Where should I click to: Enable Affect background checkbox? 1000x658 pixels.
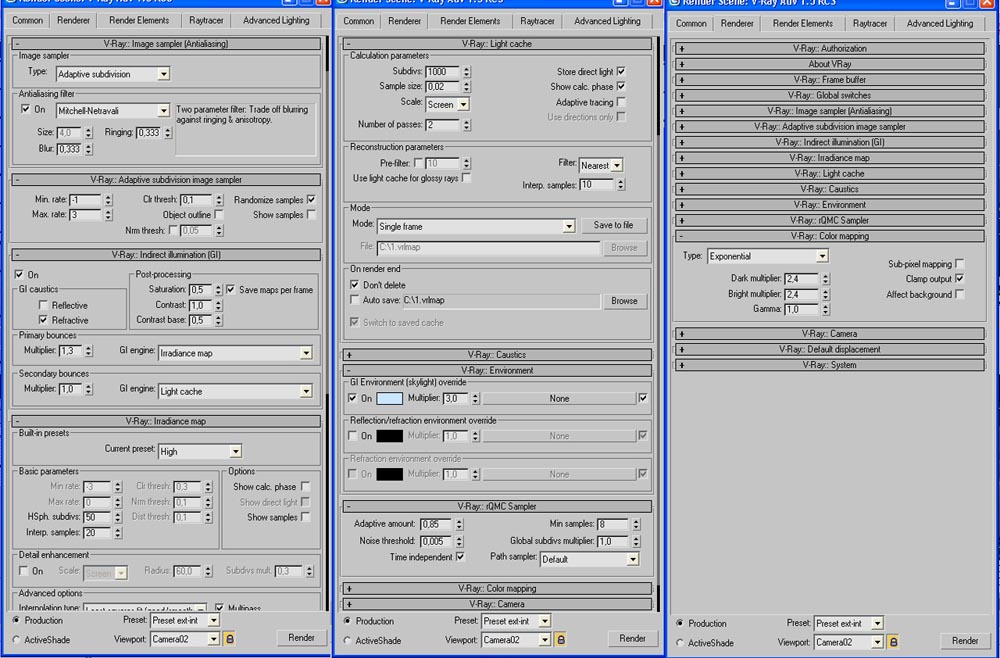coord(960,294)
